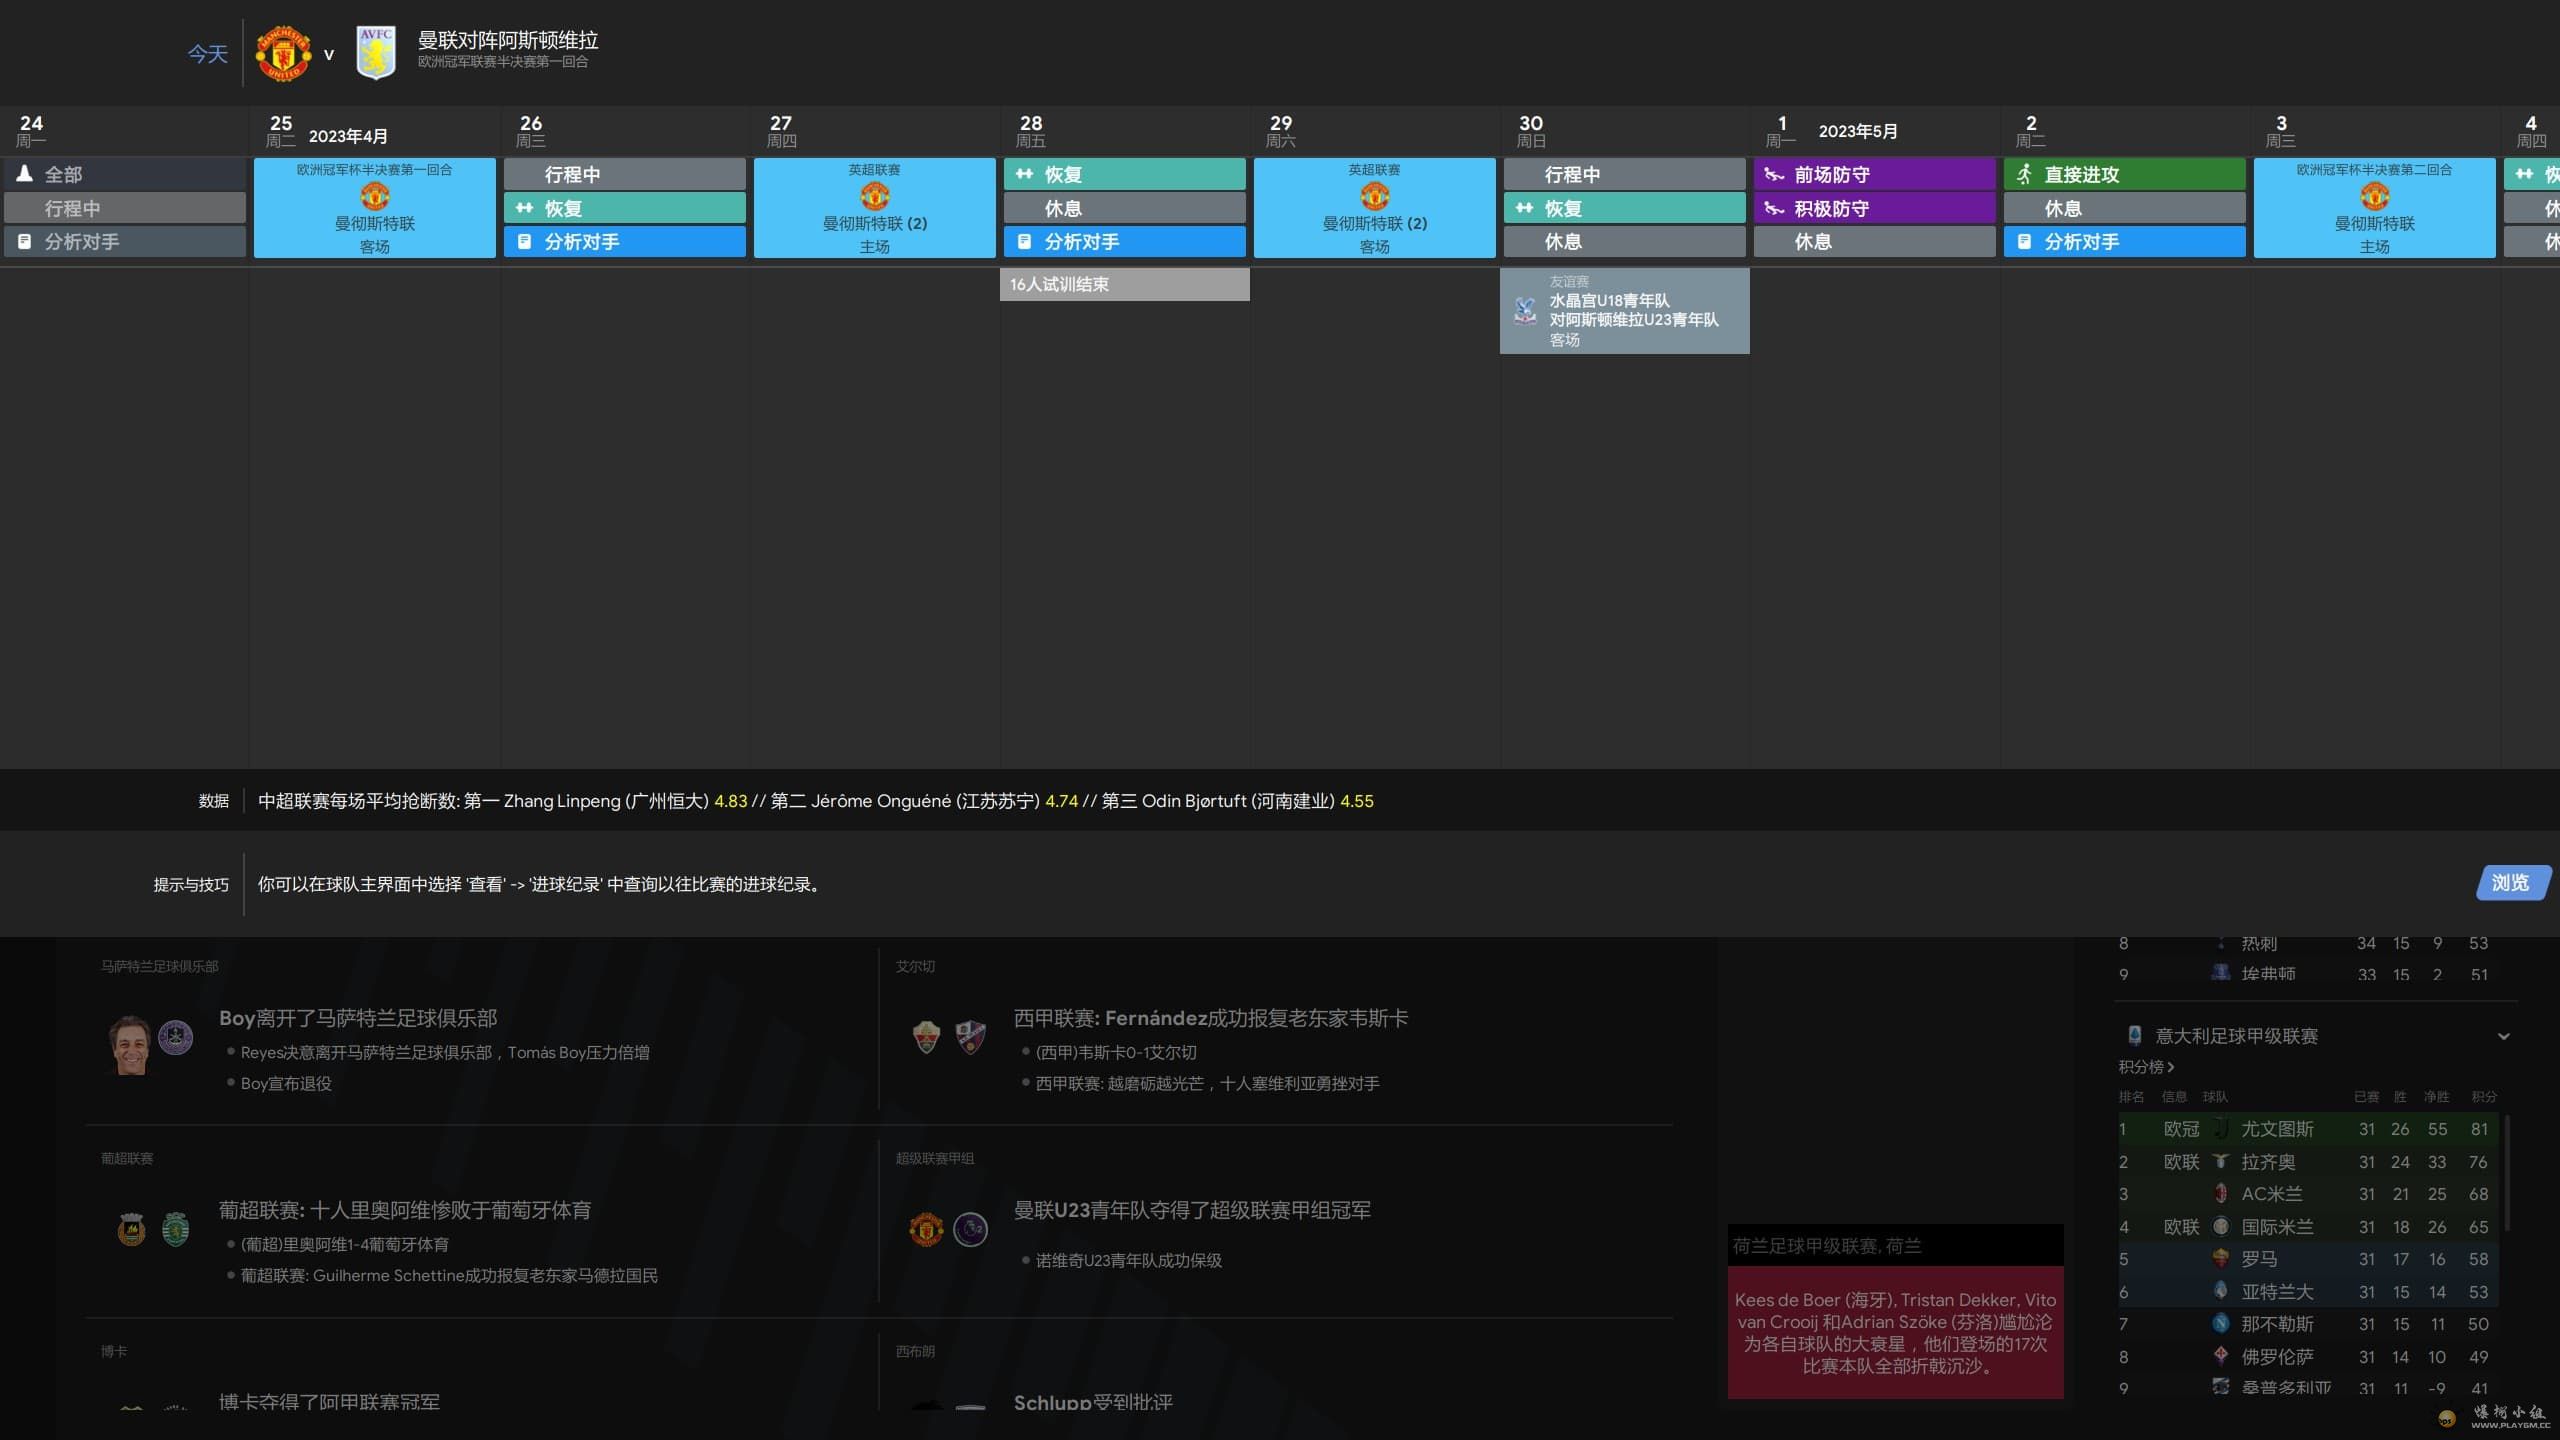Click the Napoli badge in the standings table

2221,1323
